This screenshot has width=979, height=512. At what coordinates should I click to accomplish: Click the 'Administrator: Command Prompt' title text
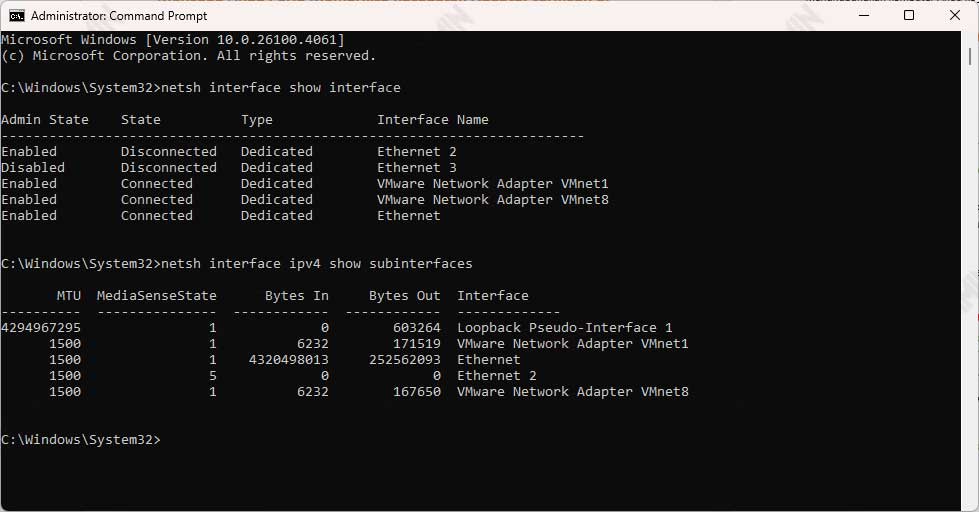tap(119, 16)
